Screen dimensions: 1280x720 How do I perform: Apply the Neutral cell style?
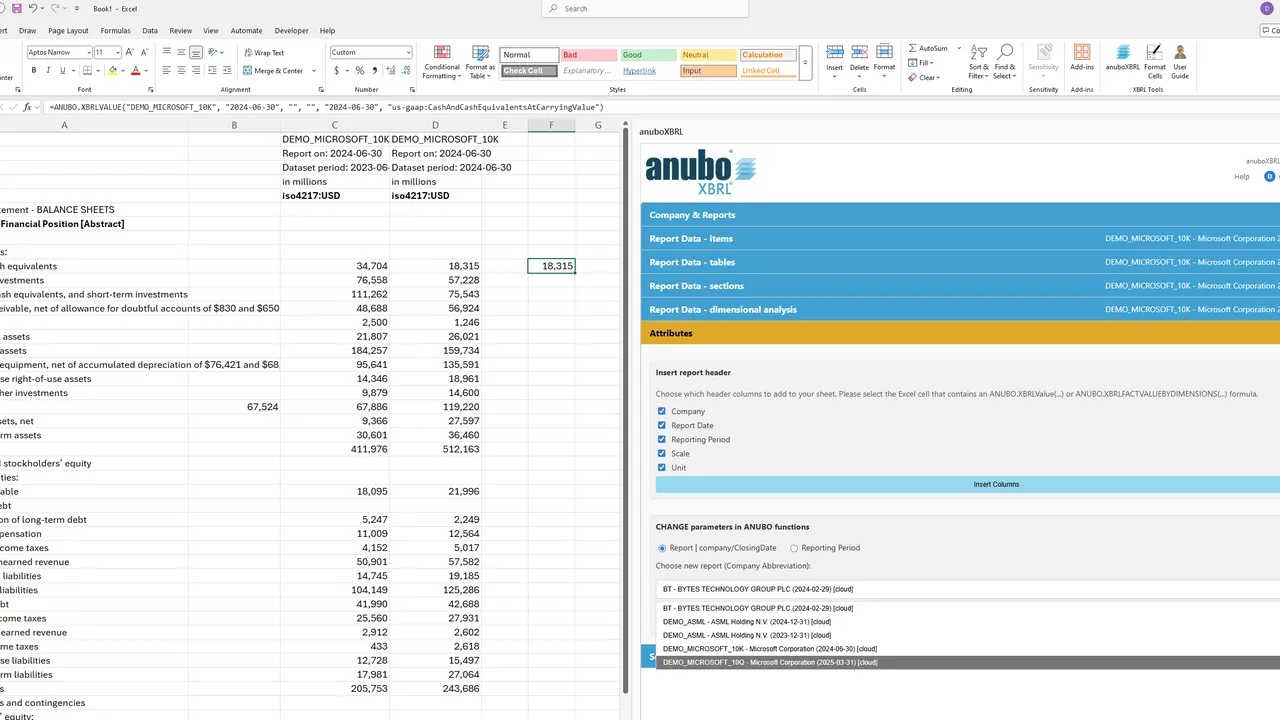pos(707,55)
